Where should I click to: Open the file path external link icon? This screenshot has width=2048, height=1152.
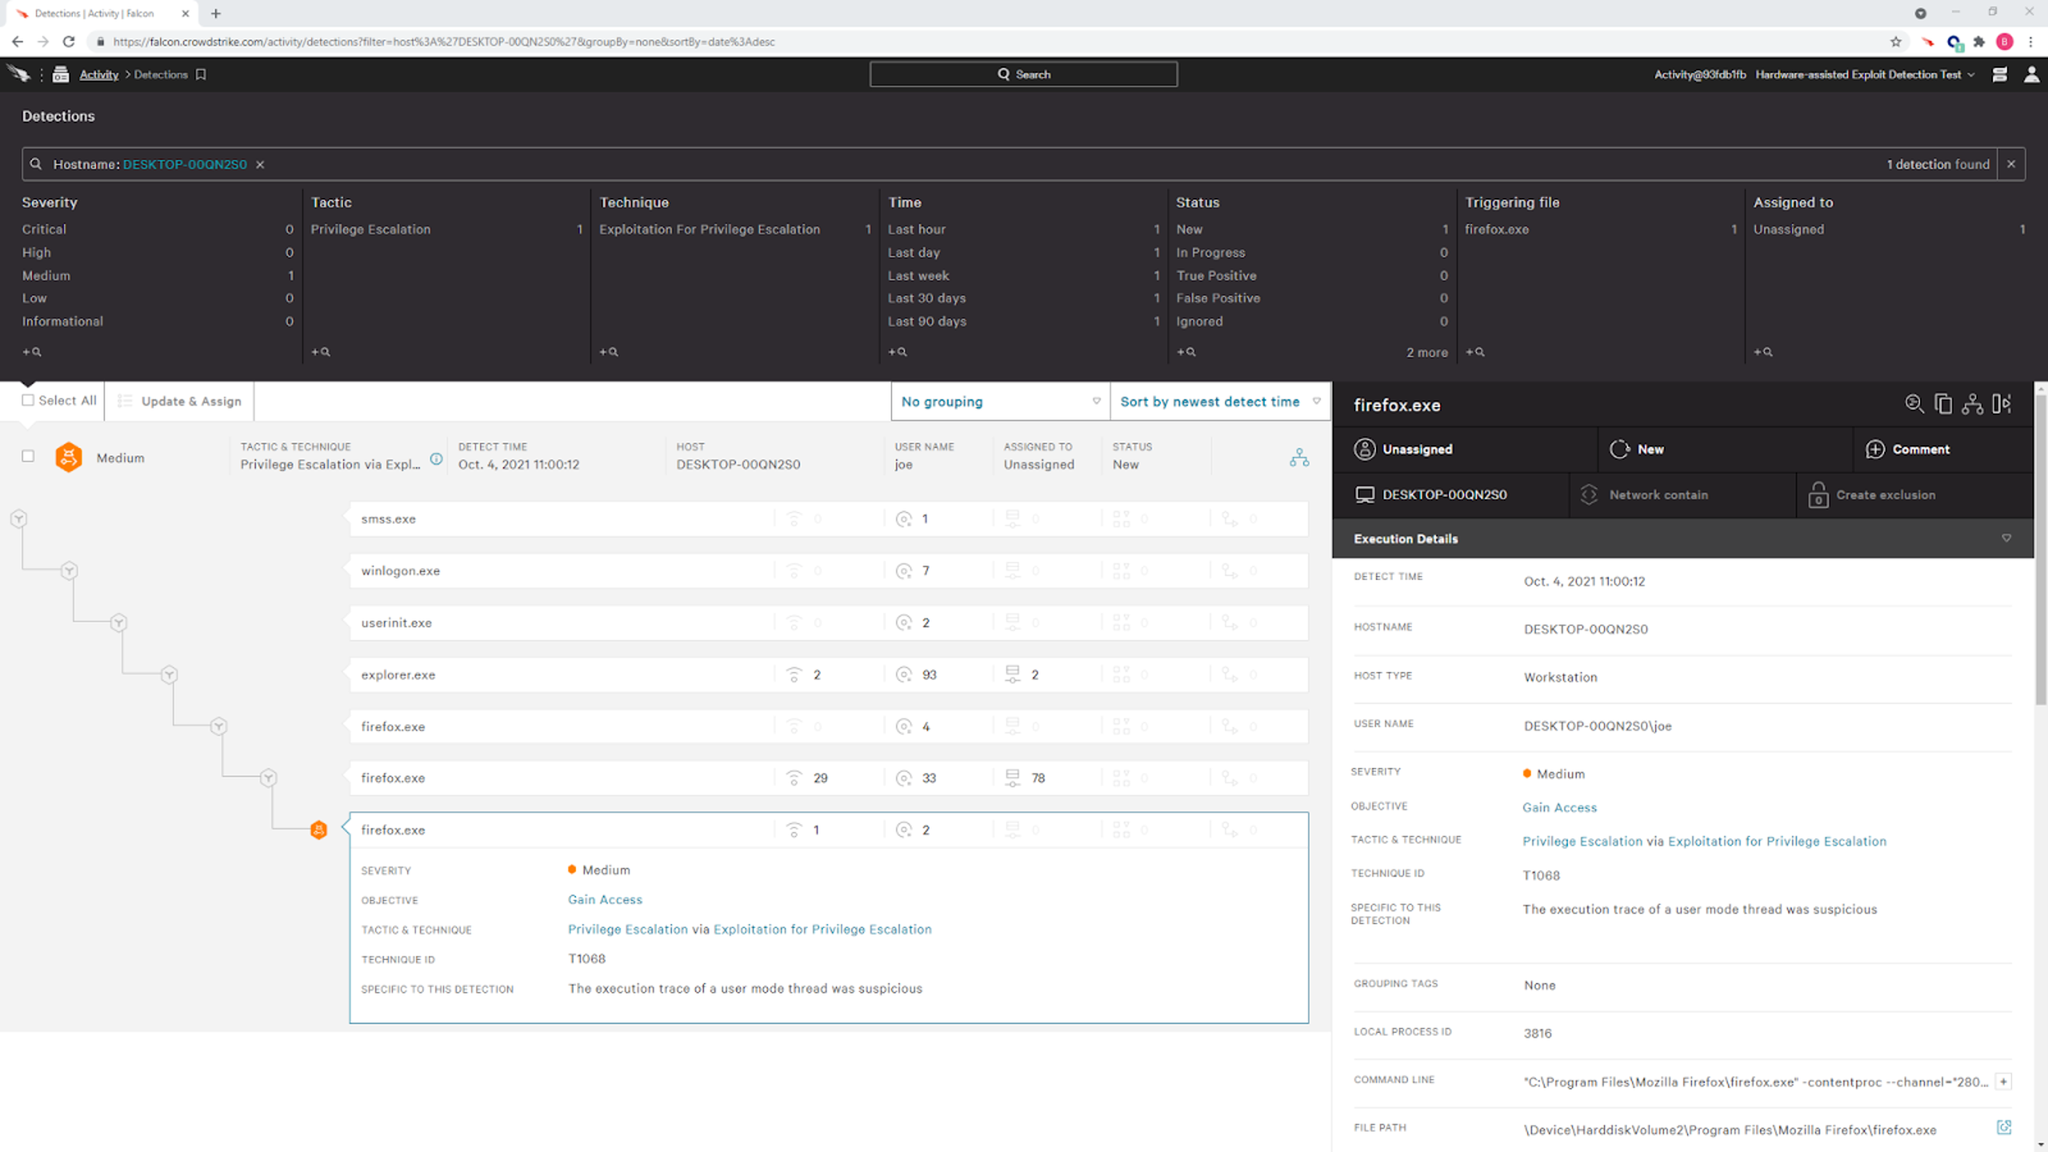click(2003, 1127)
